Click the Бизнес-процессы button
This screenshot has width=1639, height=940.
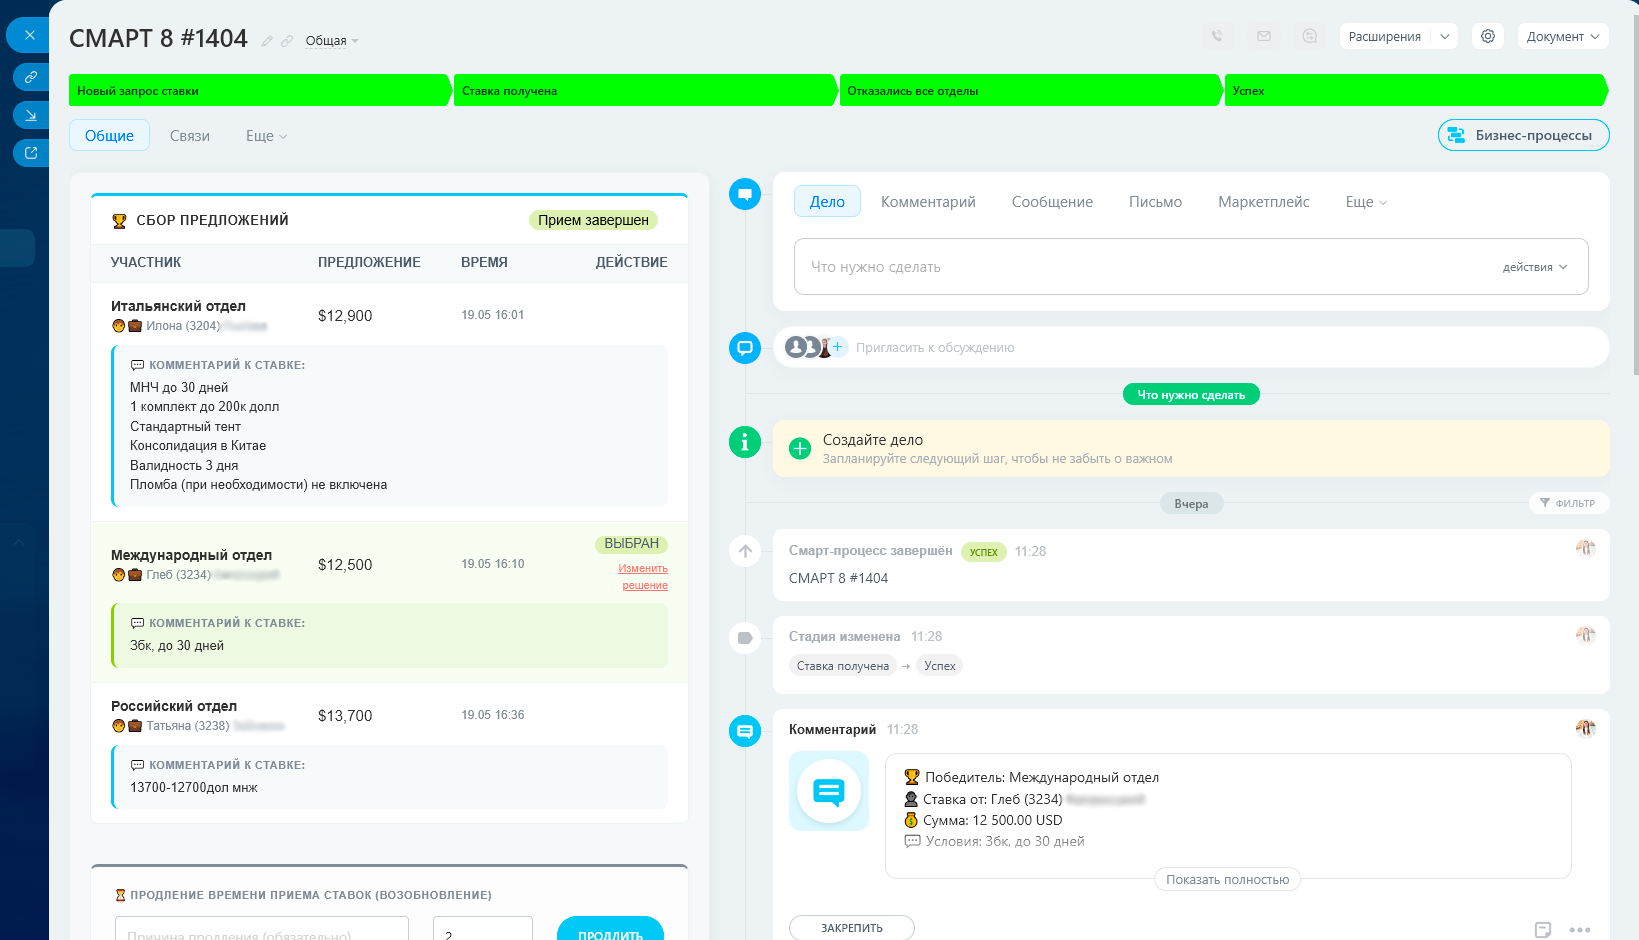pos(1524,135)
